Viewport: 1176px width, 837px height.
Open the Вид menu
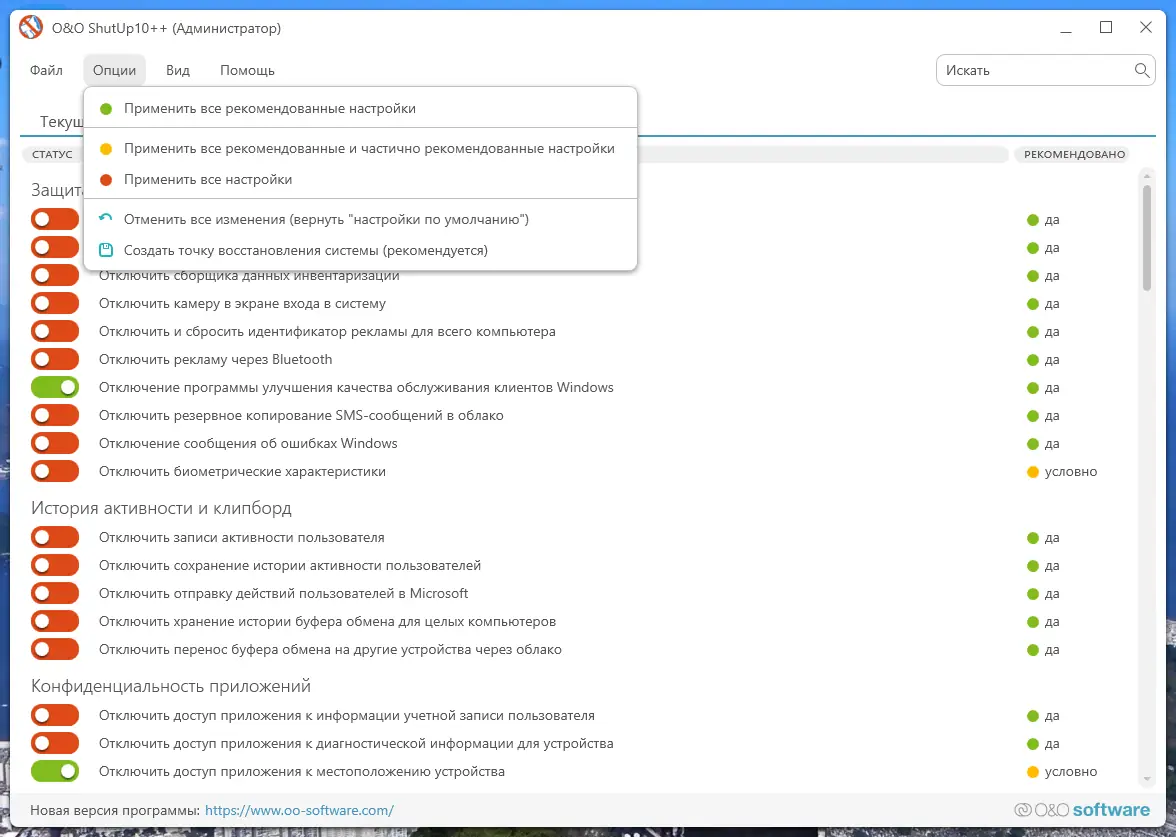coord(178,70)
